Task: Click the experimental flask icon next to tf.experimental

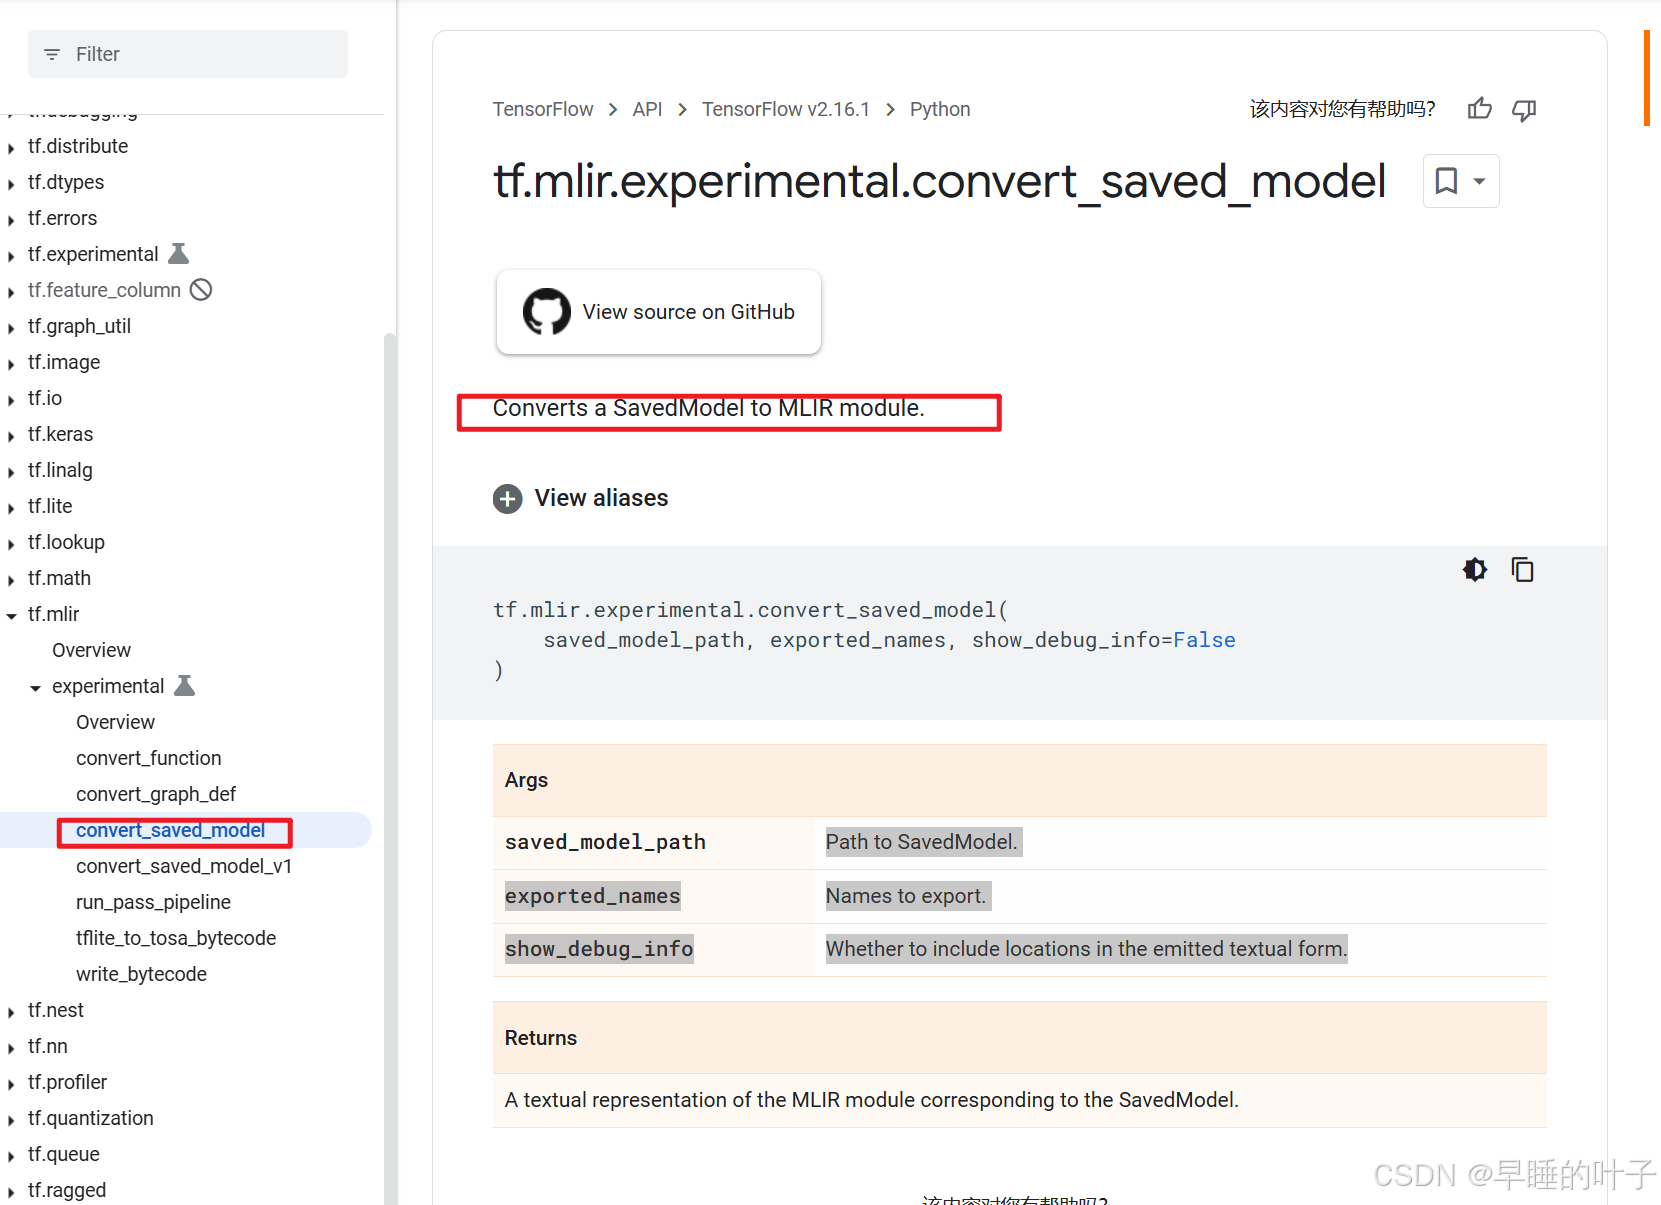Action: point(179,254)
